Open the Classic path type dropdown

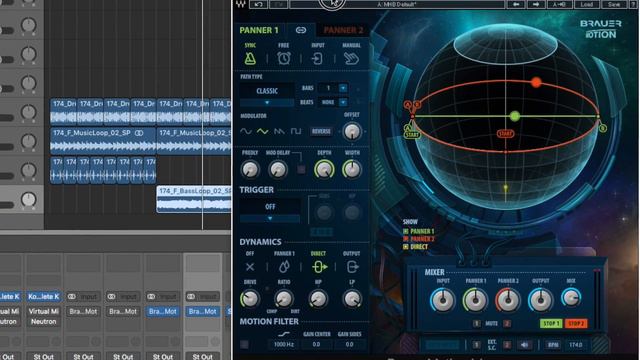point(267,96)
